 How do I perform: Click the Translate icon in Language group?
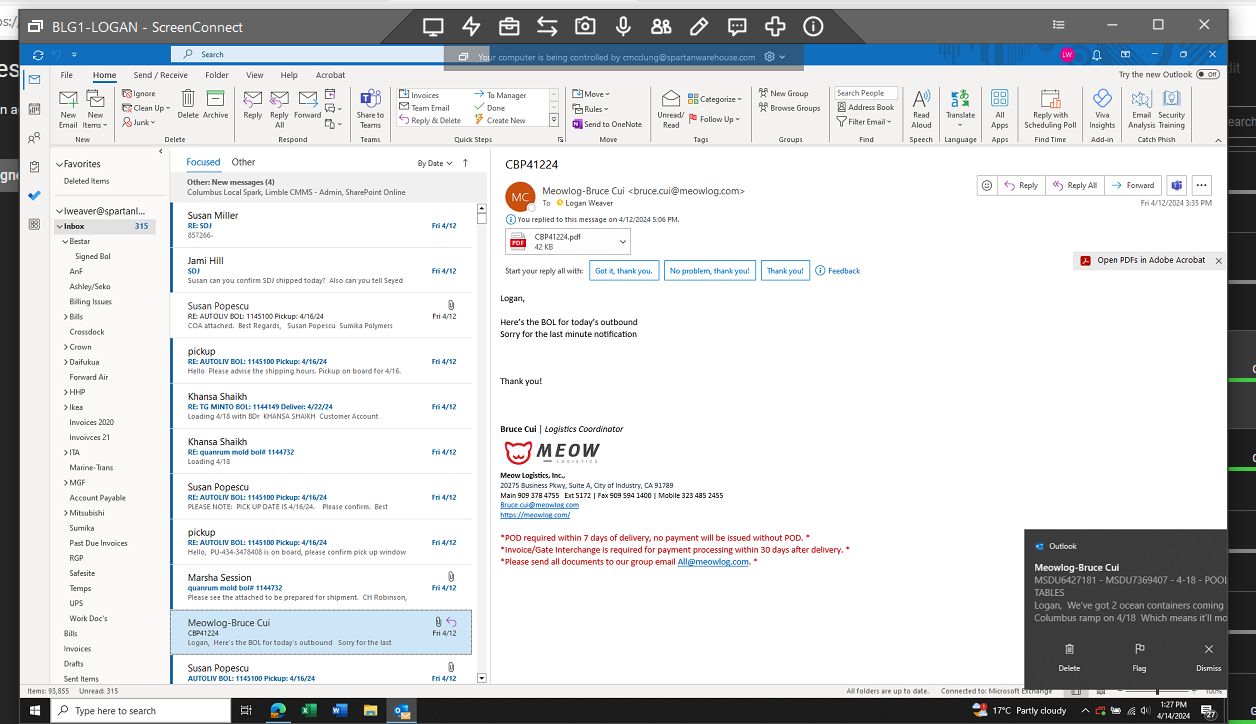tap(960, 104)
